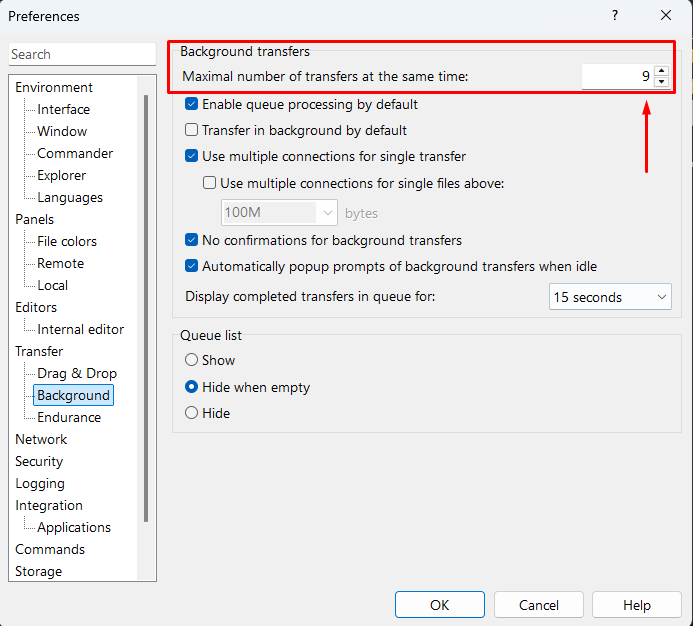Viewport: 693px width, 626px height.
Task: Click the Search preferences input field
Action: [82, 54]
